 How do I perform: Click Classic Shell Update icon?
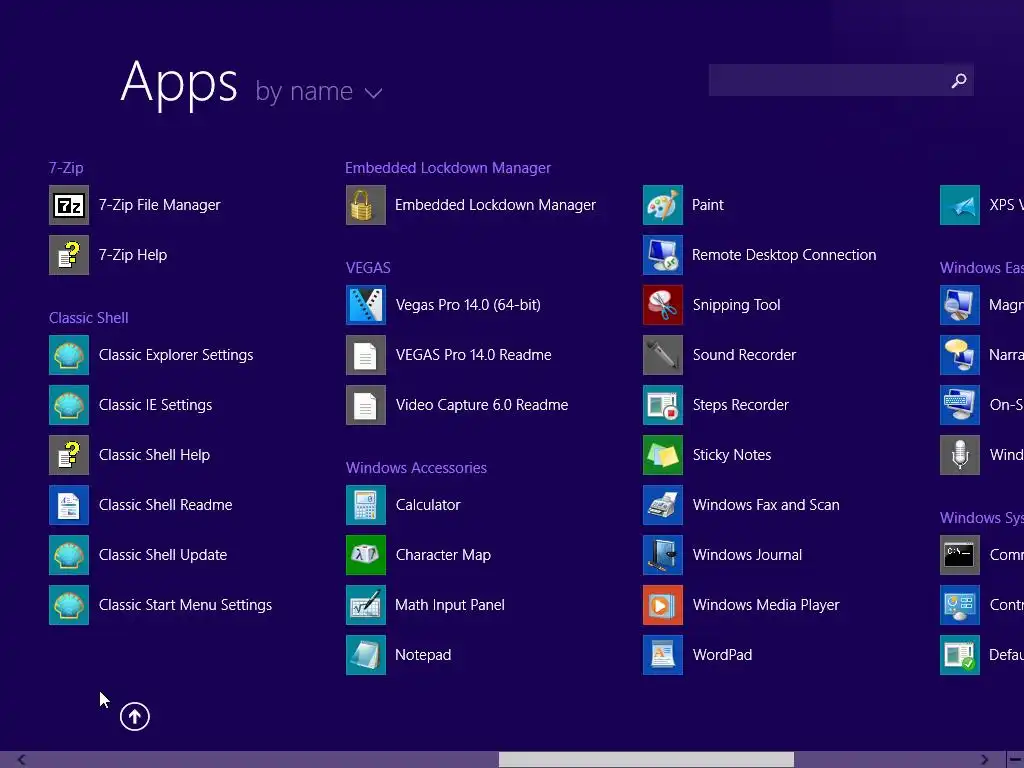click(x=69, y=555)
